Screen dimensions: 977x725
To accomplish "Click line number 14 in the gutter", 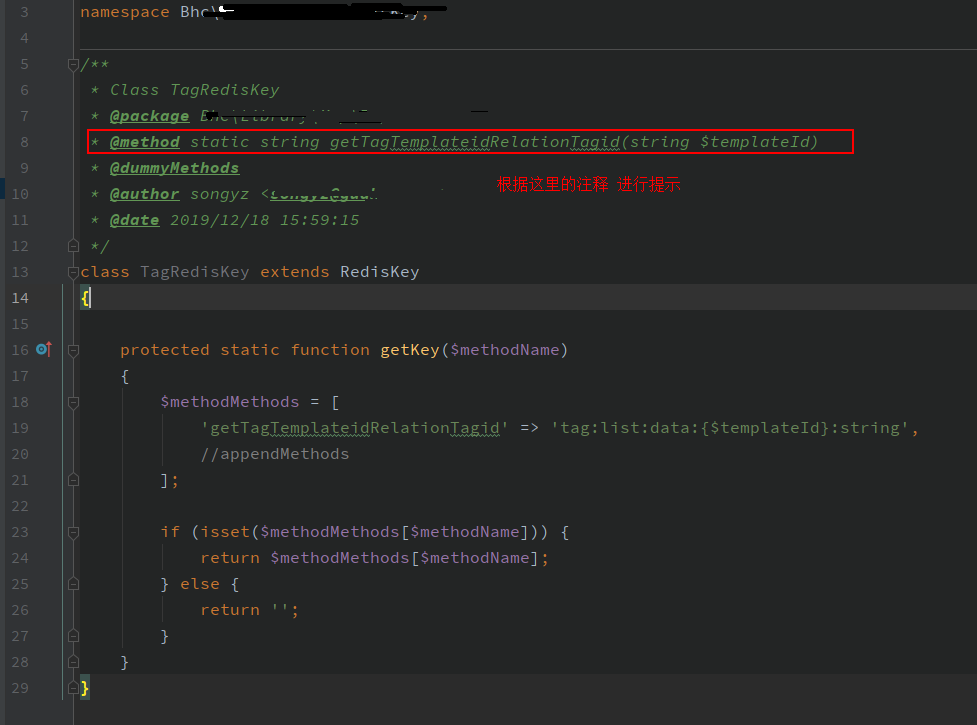I will pyautogui.click(x=23, y=298).
